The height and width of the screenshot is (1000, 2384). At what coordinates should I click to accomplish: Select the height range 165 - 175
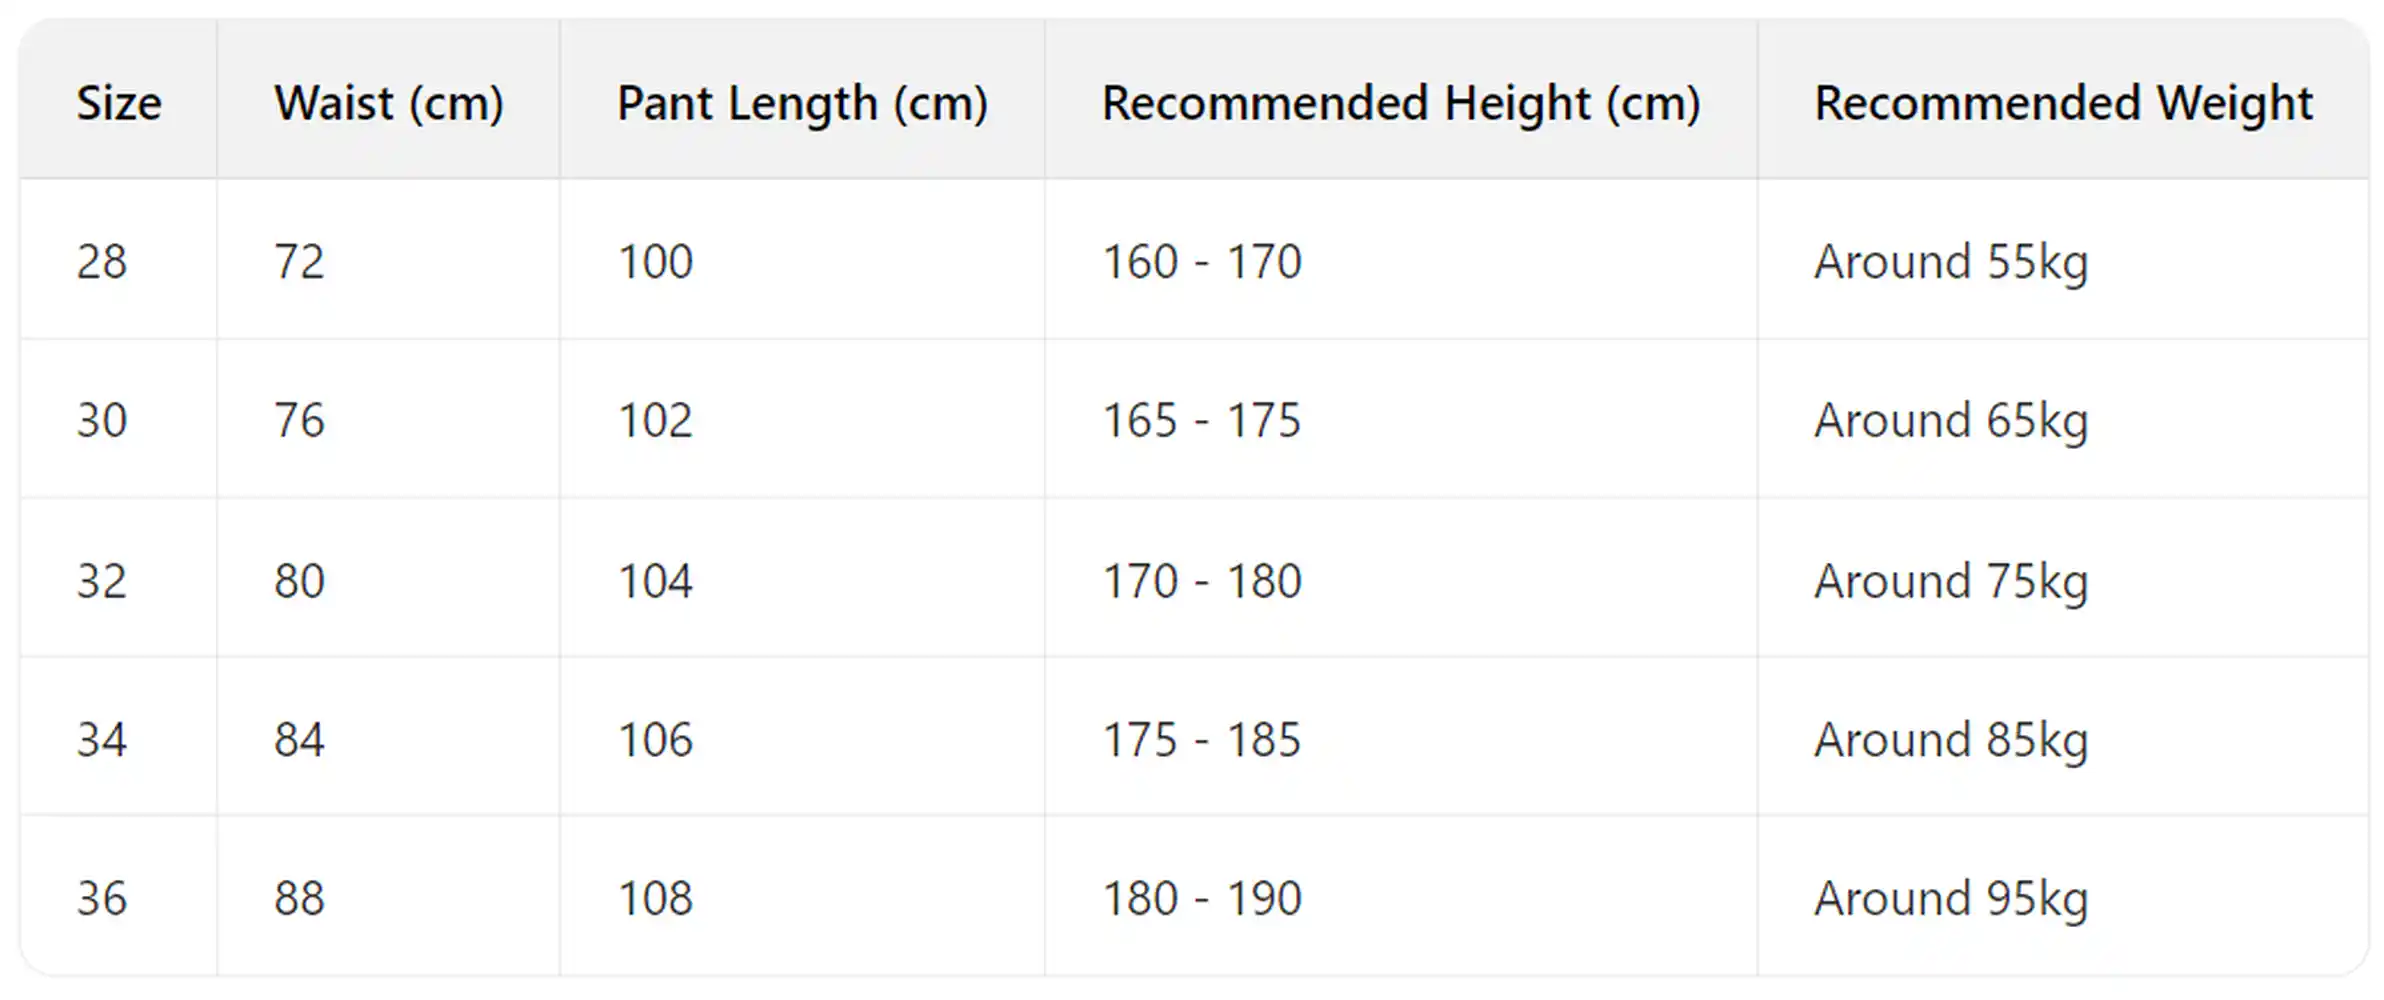click(x=1201, y=420)
